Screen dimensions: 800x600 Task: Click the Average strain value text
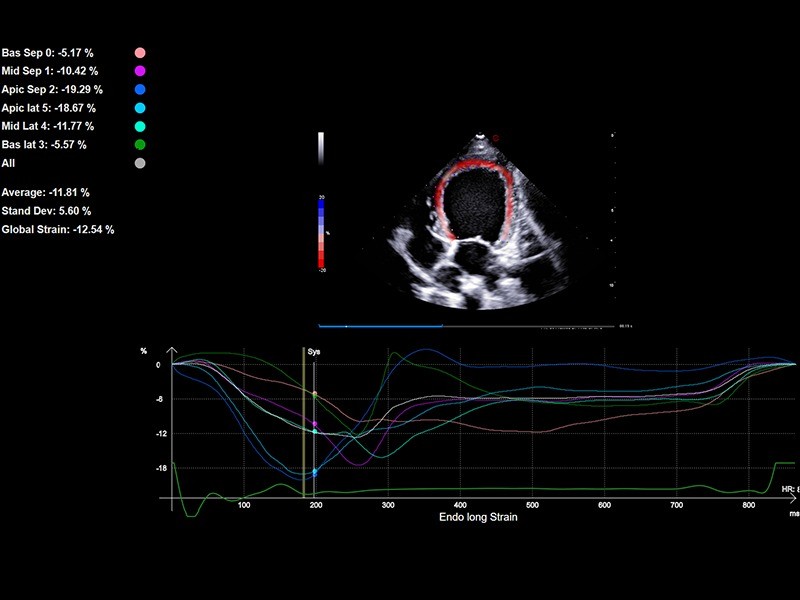tap(45, 192)
